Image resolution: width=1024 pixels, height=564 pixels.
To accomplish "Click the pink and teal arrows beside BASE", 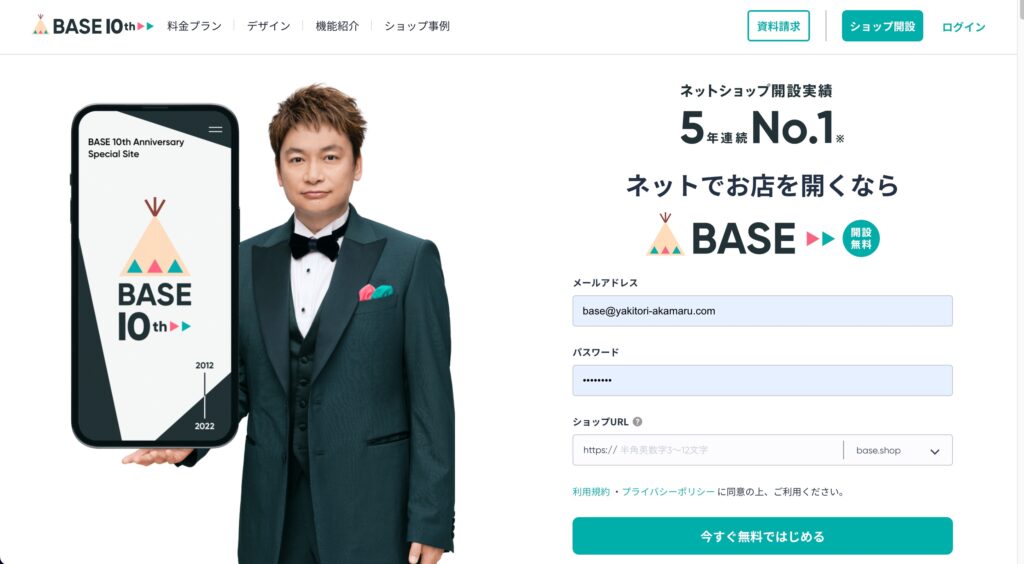I will coord(820,238).
